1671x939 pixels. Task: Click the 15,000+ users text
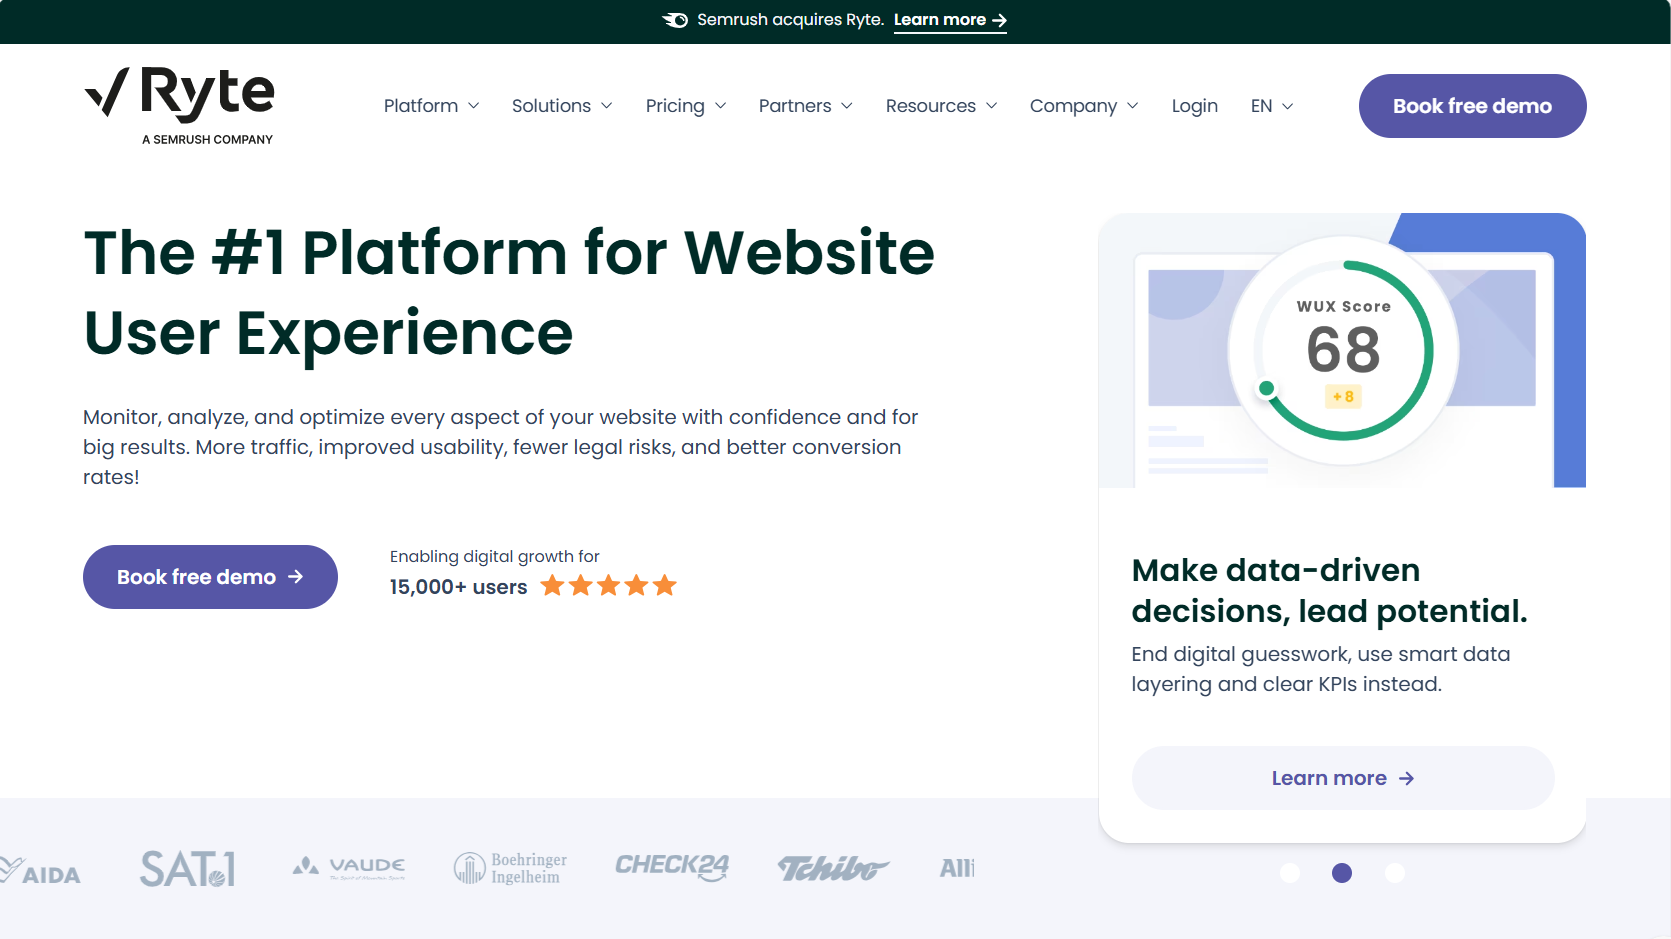[458, 587]
